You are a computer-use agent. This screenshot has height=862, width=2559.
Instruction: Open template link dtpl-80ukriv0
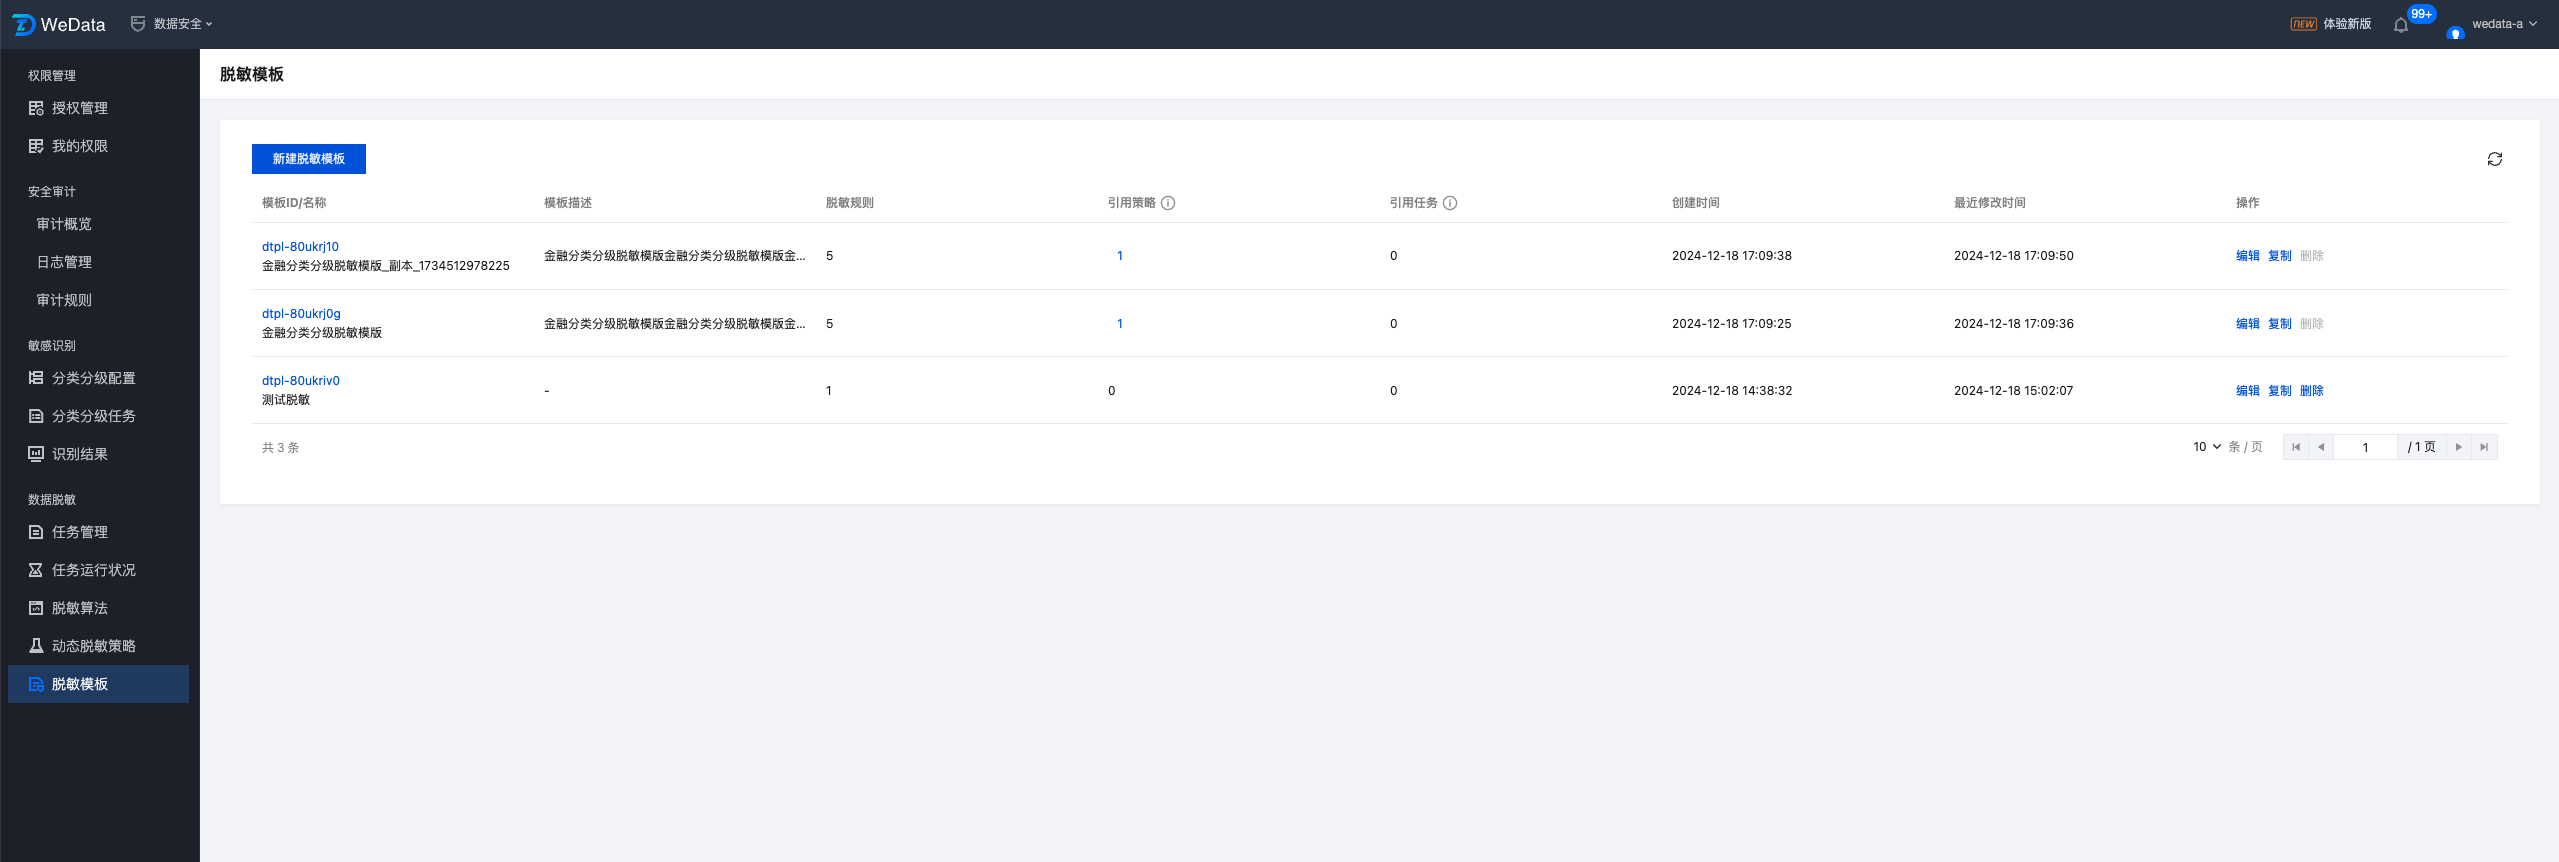301,381
